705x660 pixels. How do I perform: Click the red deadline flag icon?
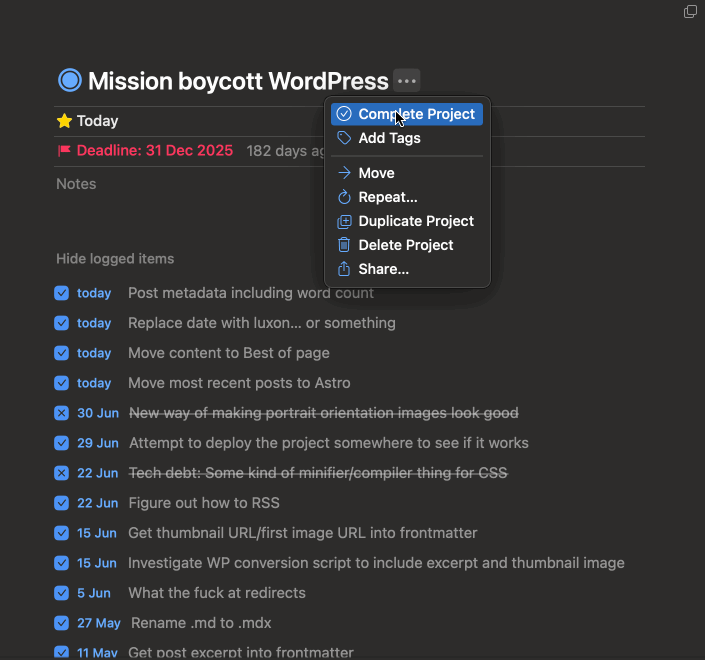click(x=64, y=151)
